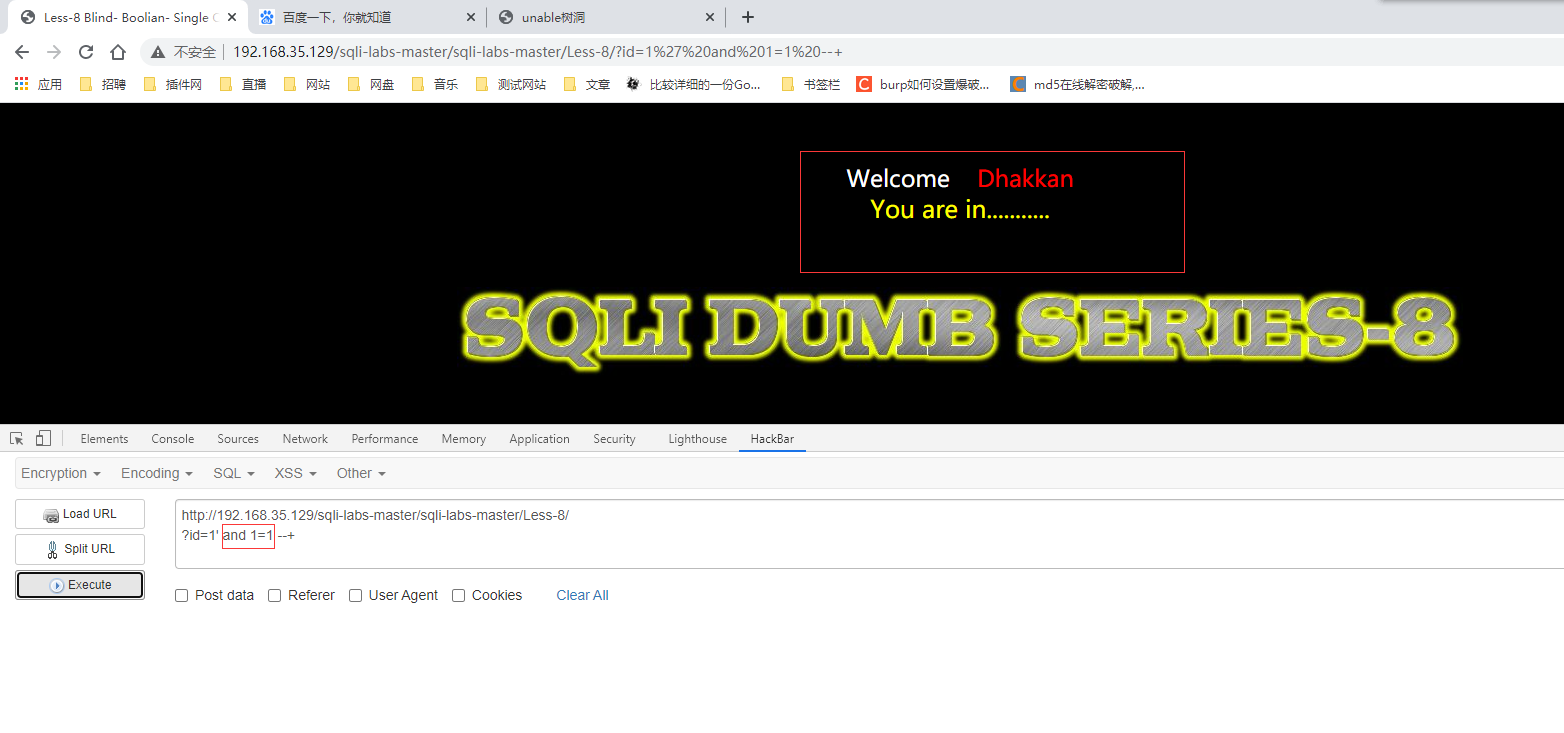Open the 测试网站 bookmark folder
This screenshot has width=1564, height=733.
point(511,85)
